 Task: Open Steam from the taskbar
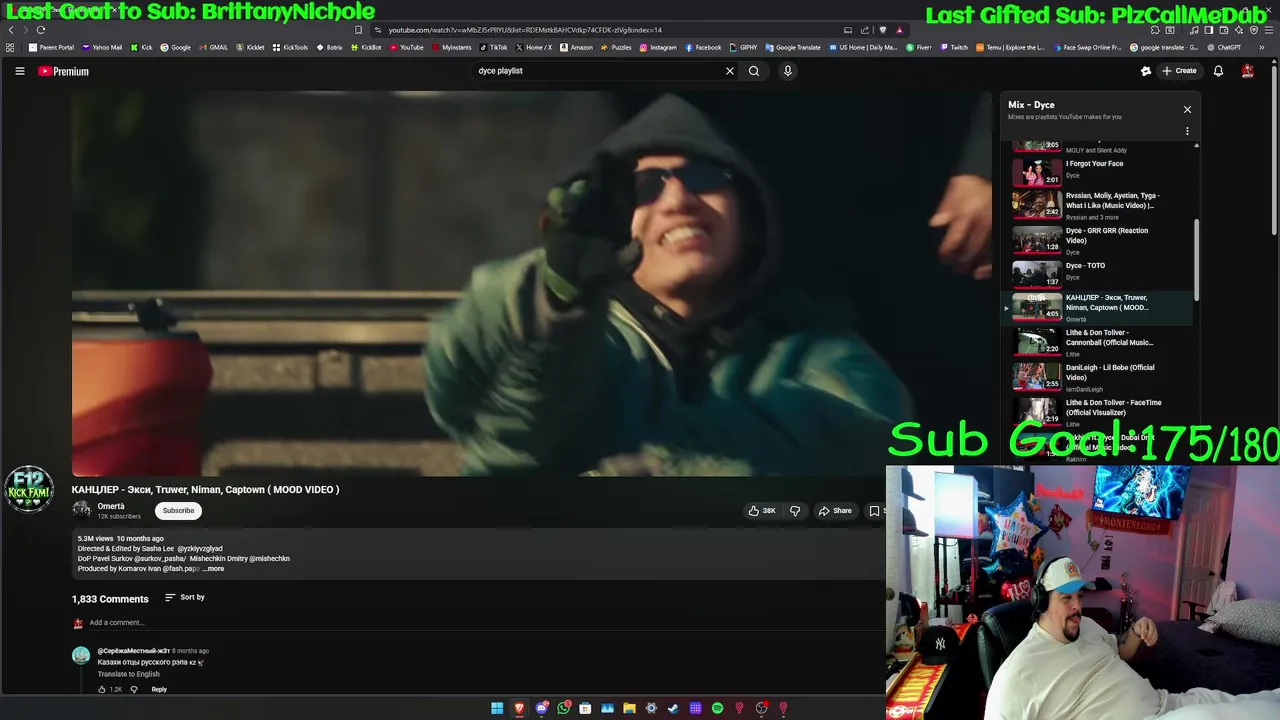click(x=673, y=708)
